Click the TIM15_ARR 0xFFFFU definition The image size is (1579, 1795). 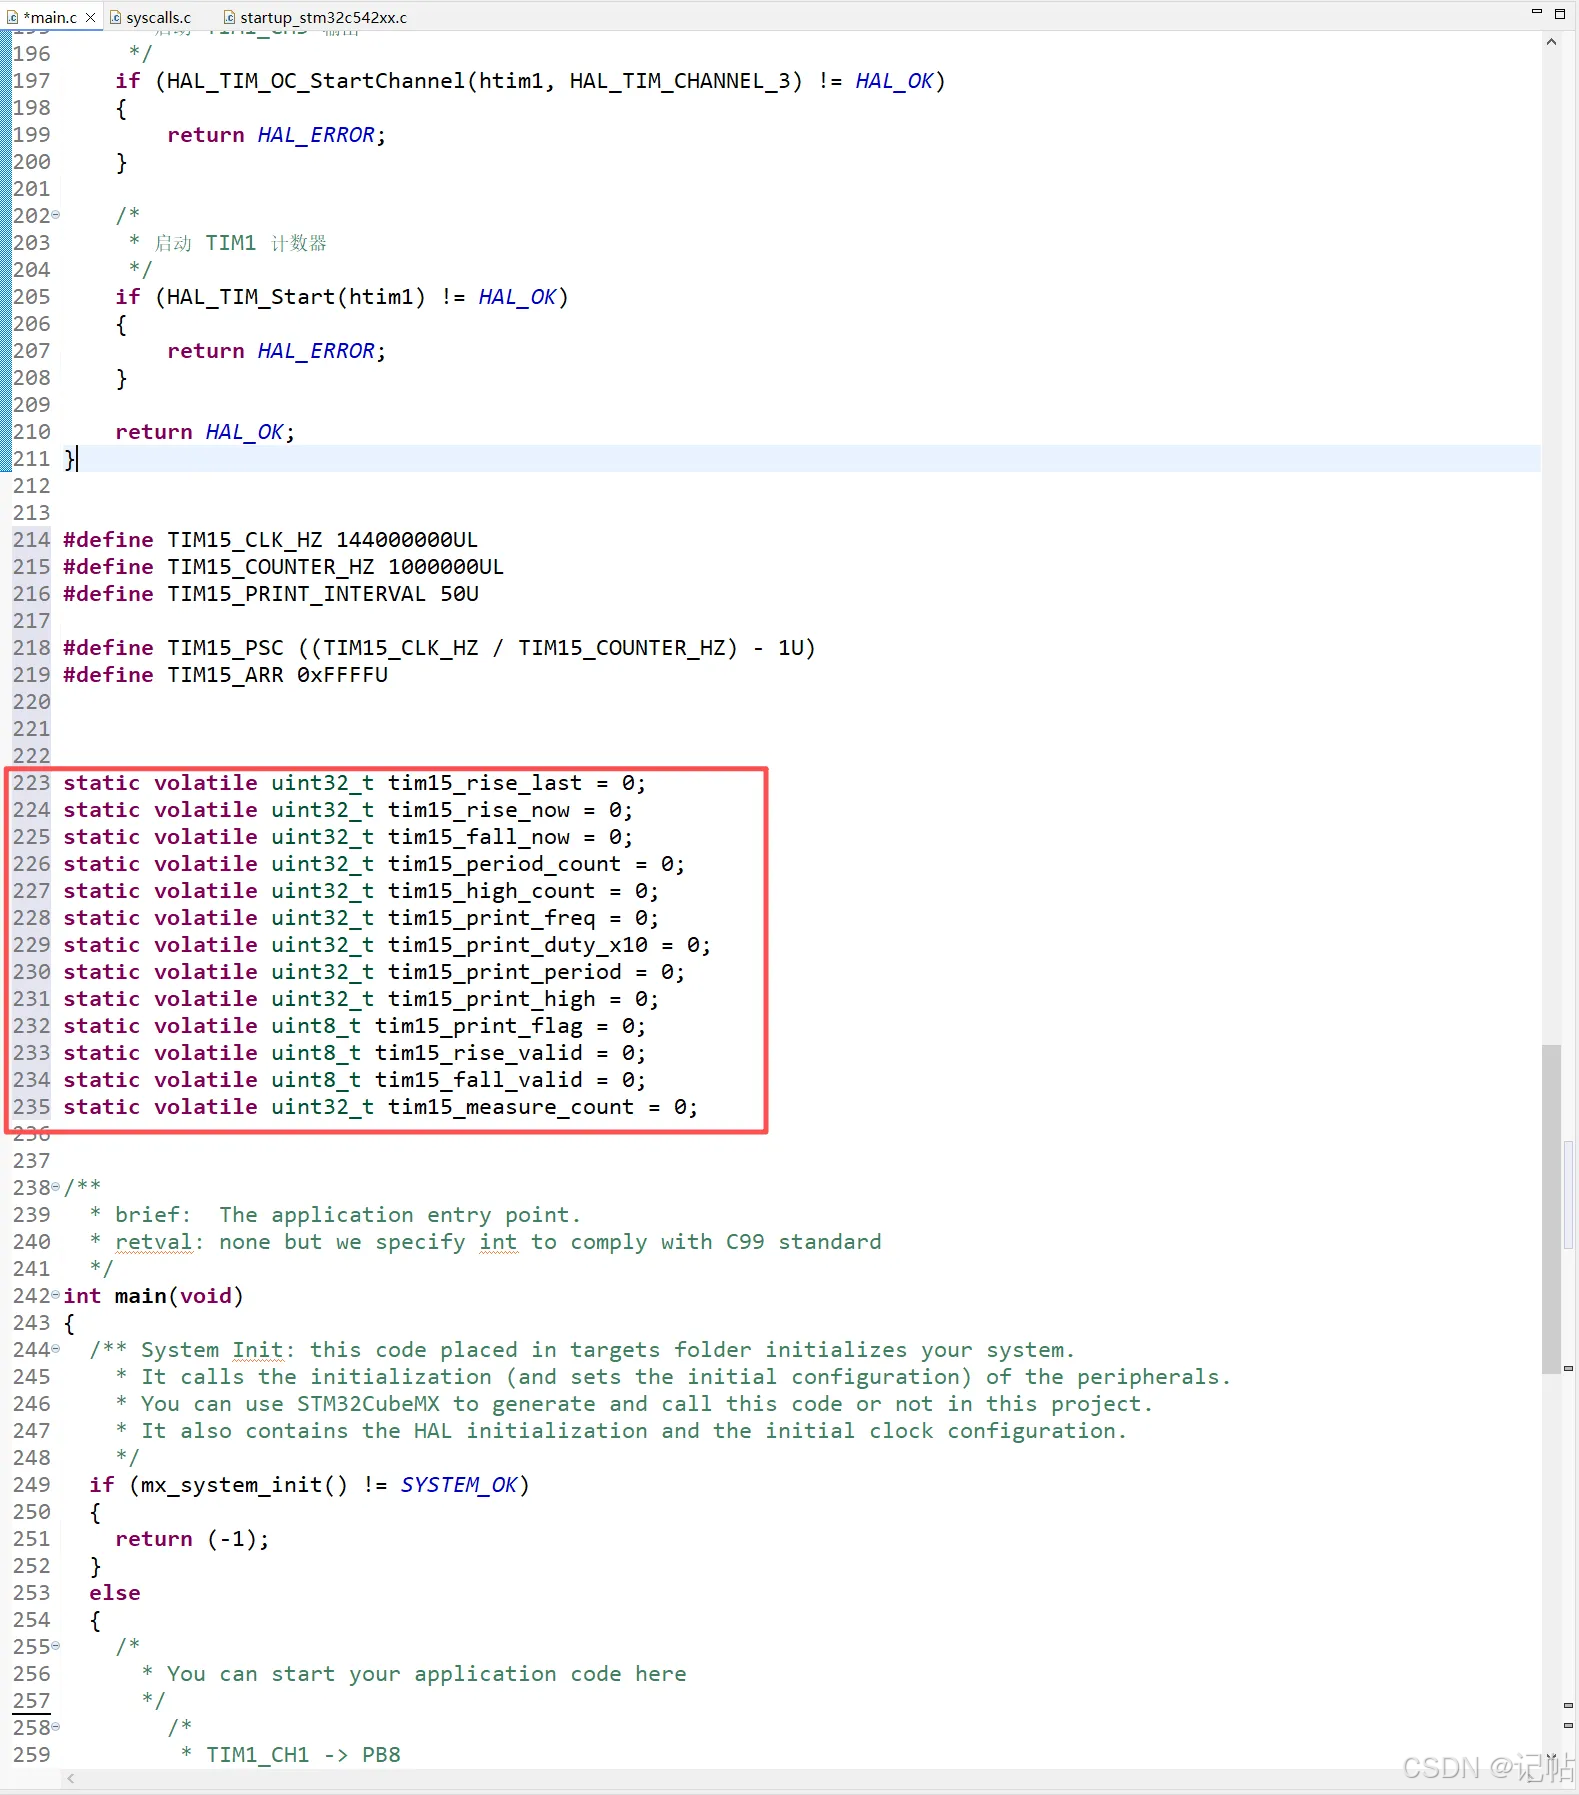click(225, 675)
